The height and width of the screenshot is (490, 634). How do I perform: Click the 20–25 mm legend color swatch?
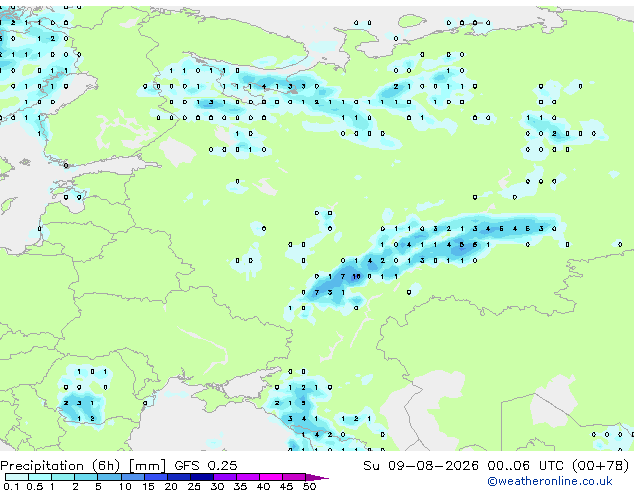tap(178, 477)
